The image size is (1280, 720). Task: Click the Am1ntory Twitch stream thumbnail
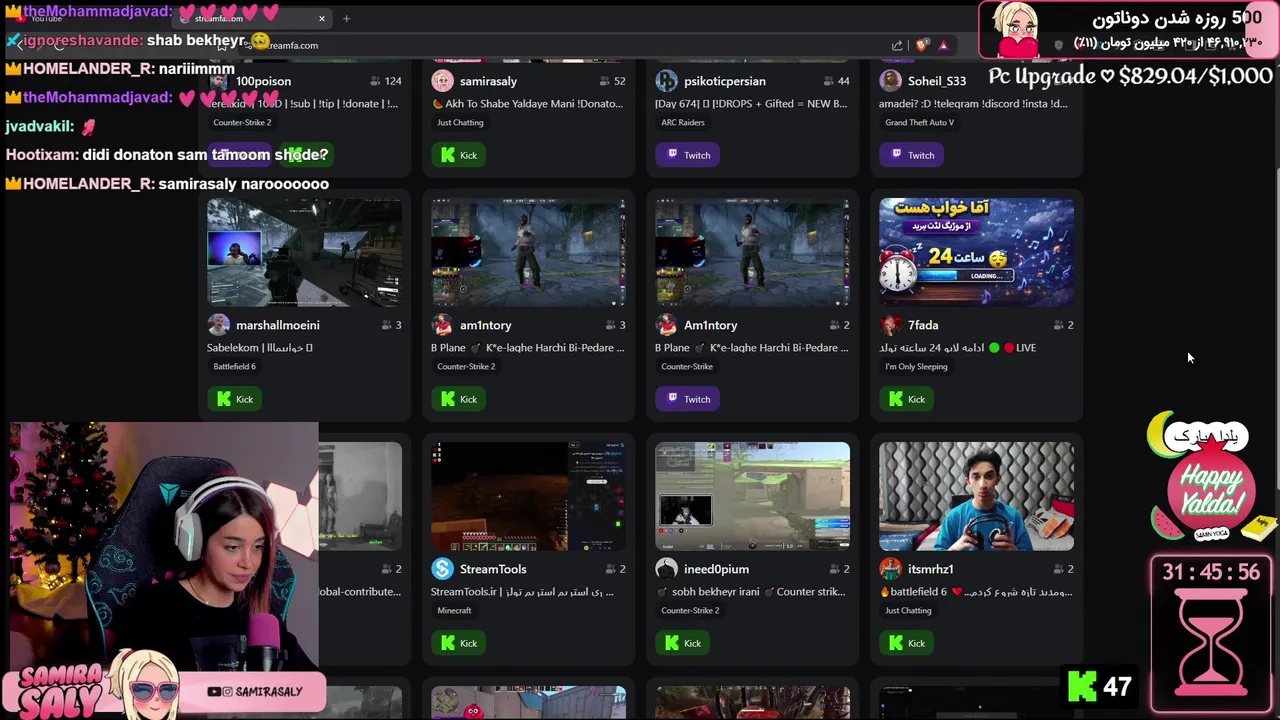point(752,252)
